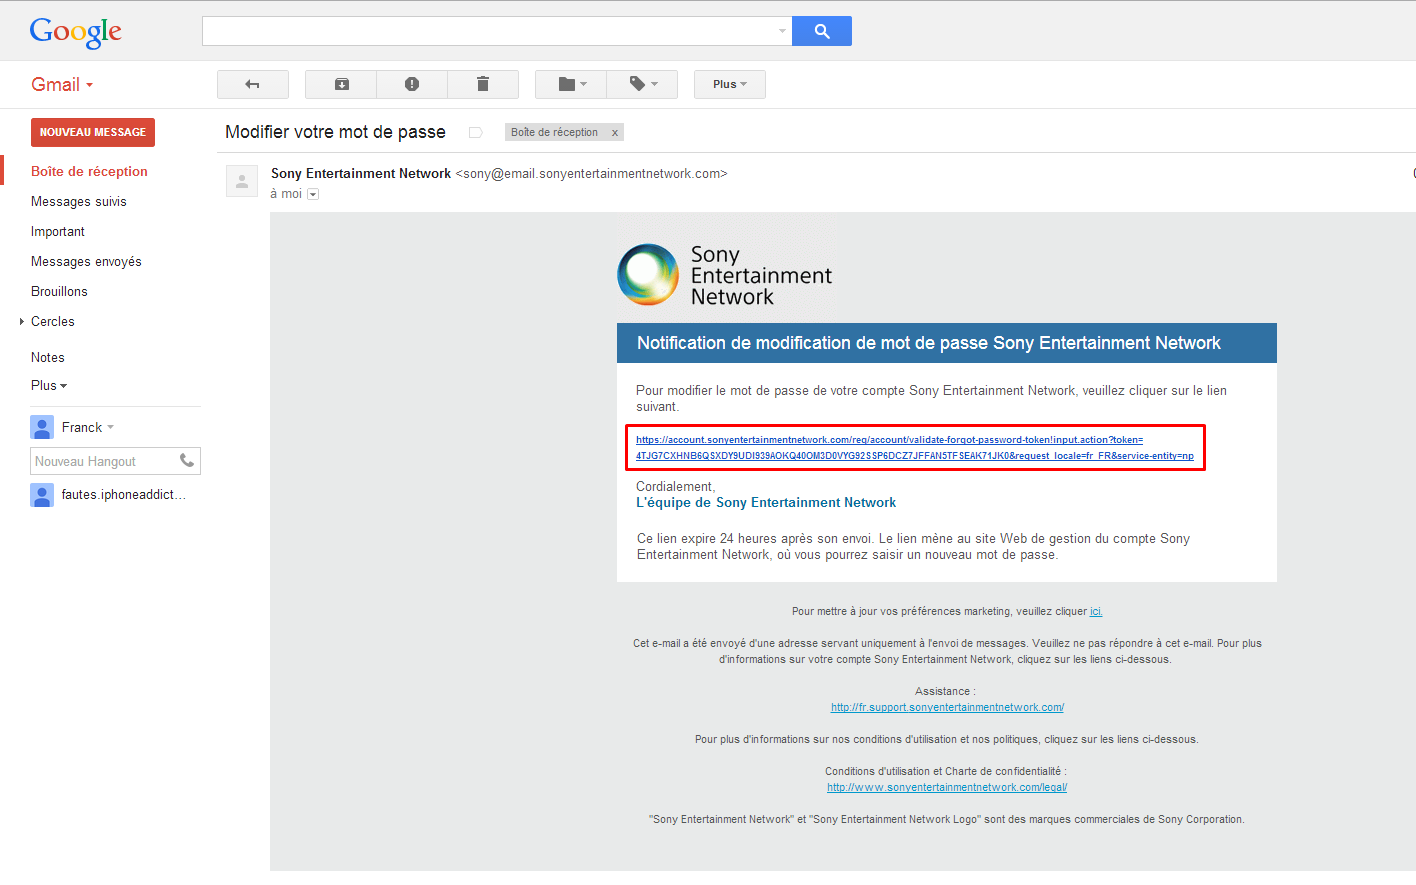
Task: Open Messages envoyés folder
Action: click(x=86, y=261)
